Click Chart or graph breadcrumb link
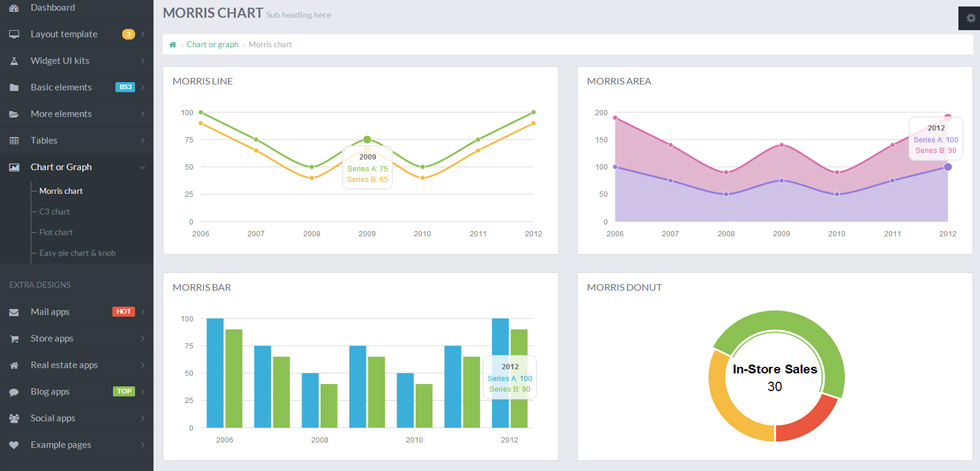Viewport: 980px width, 471px height. 212,45
